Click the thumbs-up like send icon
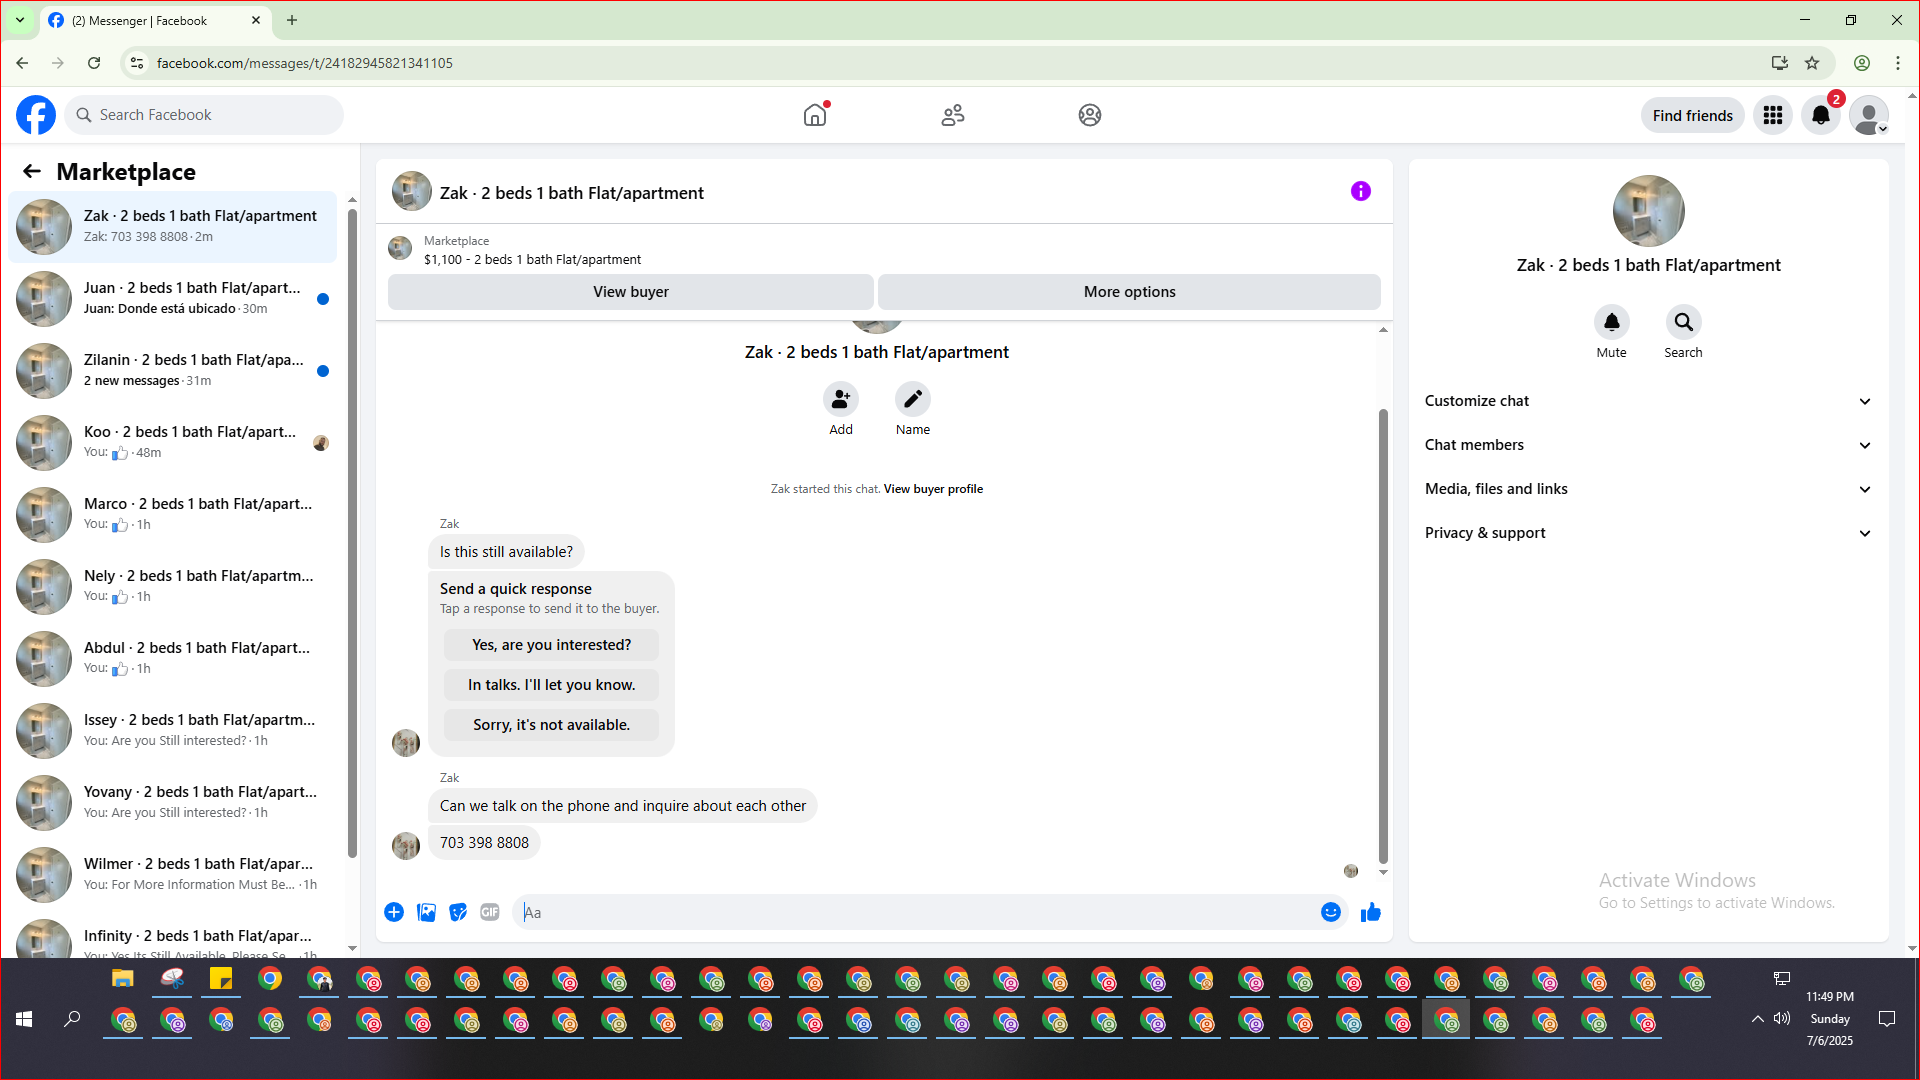 [1370, 912]
